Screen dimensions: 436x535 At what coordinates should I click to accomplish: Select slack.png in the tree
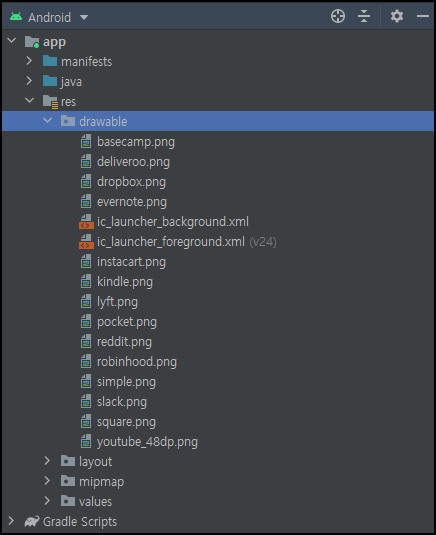(122, 402)
